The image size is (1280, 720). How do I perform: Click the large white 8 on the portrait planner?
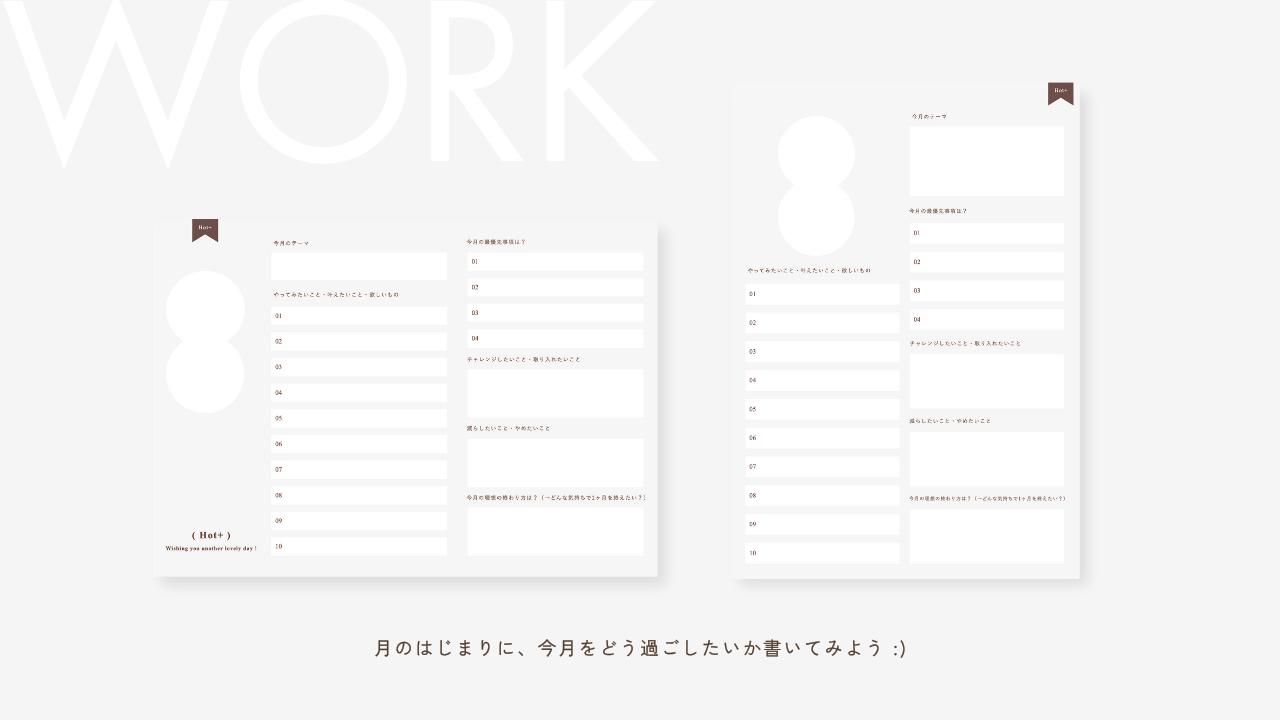816,186
